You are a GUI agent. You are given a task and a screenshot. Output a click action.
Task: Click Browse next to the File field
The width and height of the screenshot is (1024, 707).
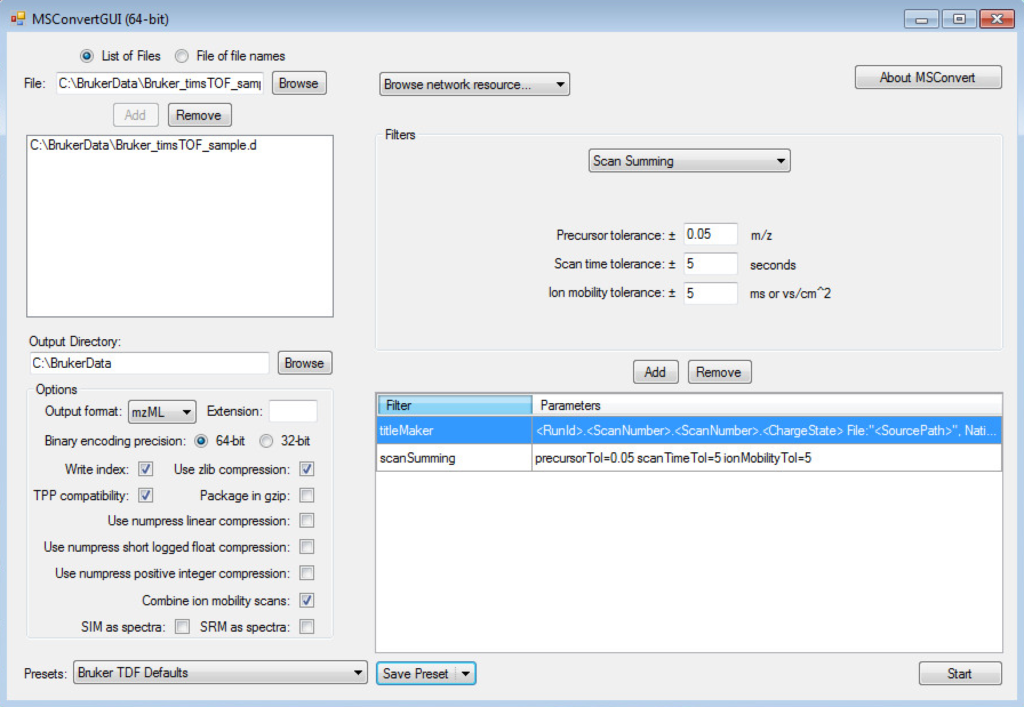click(x=298, y=84)
